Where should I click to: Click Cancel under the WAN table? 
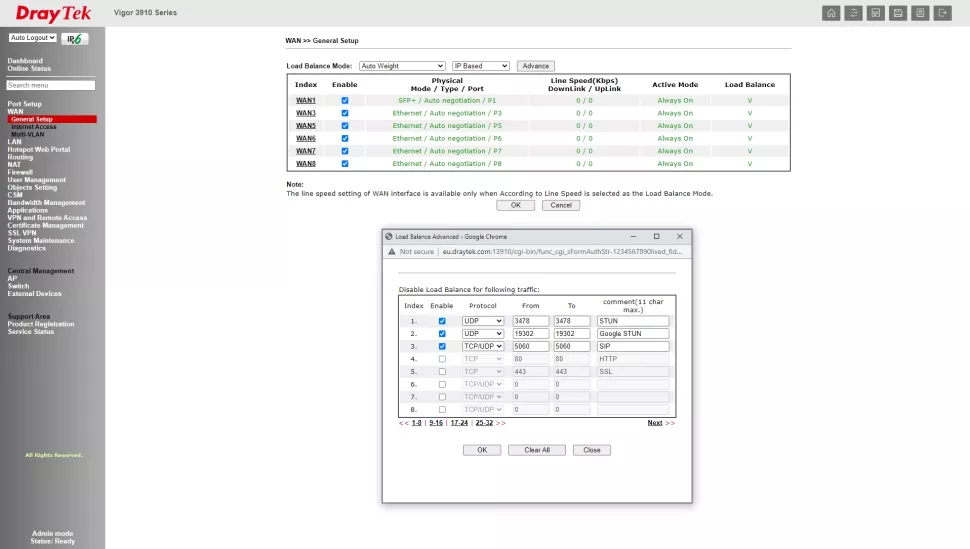561,205
